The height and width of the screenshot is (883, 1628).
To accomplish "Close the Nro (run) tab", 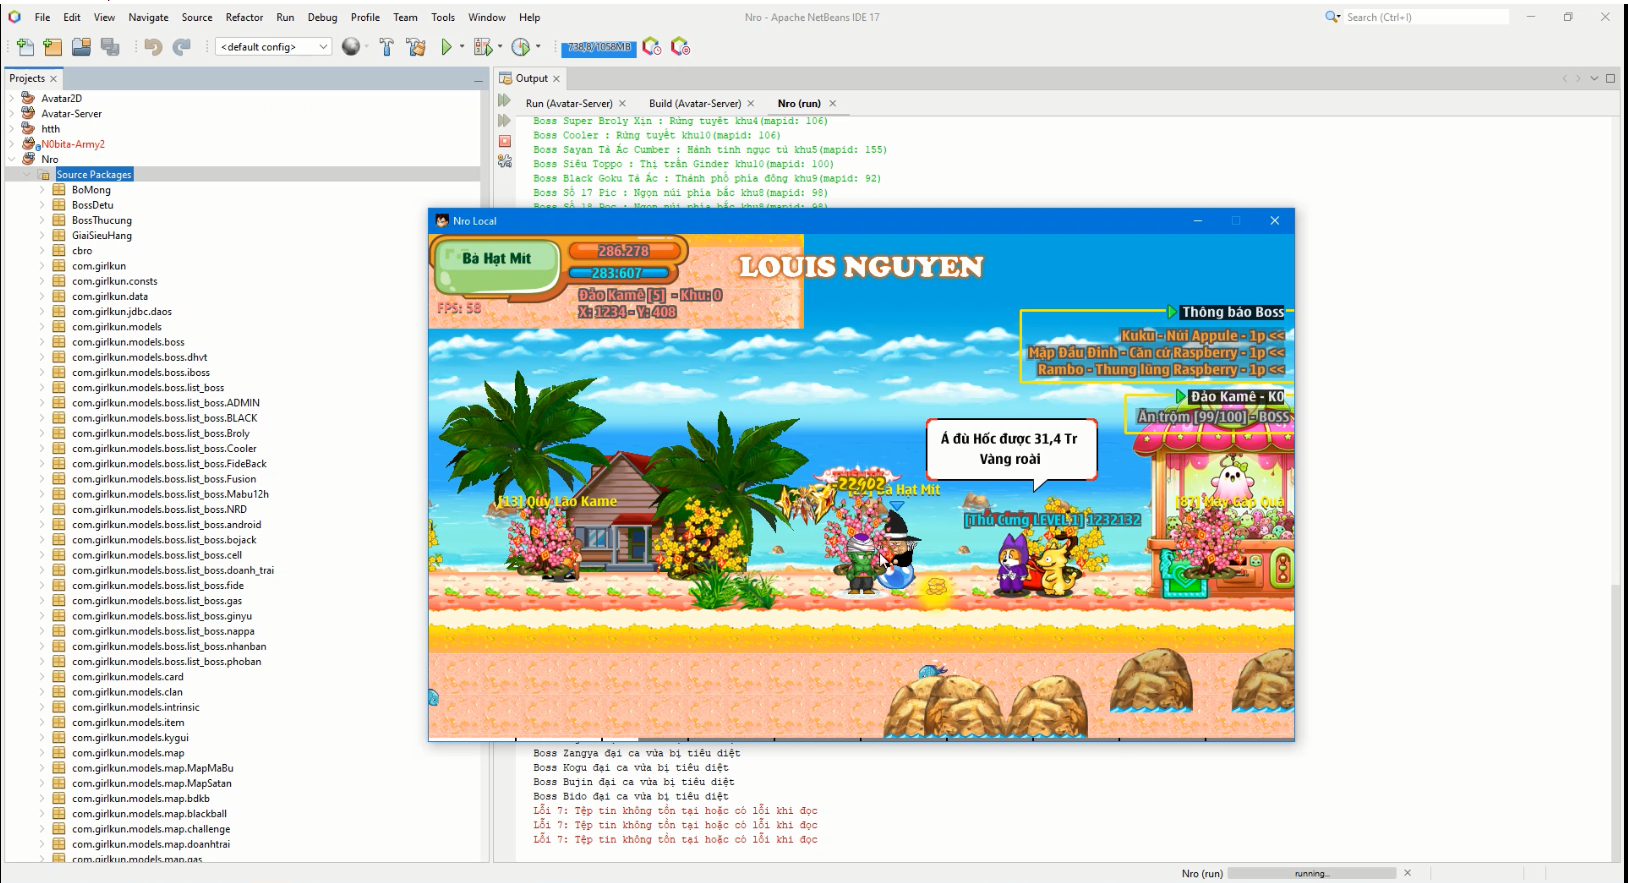I will coord(832,103).
